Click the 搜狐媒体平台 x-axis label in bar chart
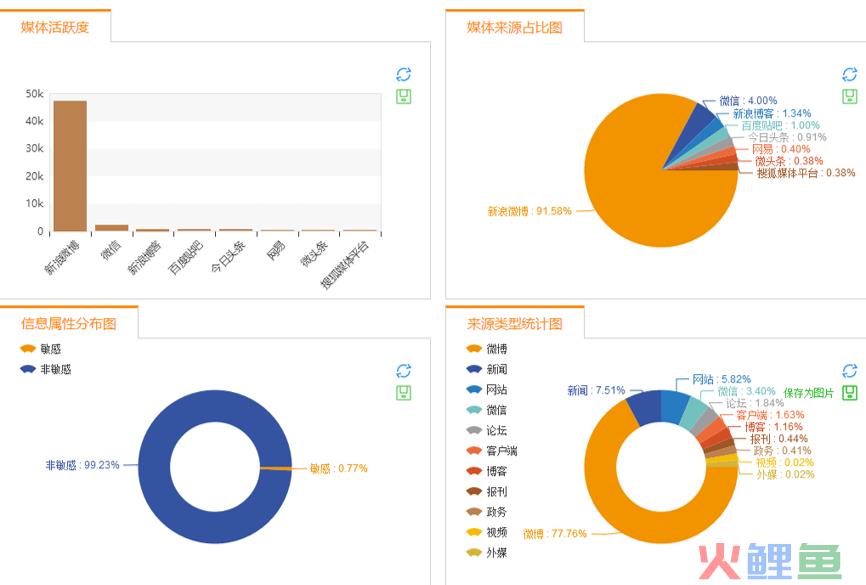Screen dimensions: 866x585 [x=346, y=264]
